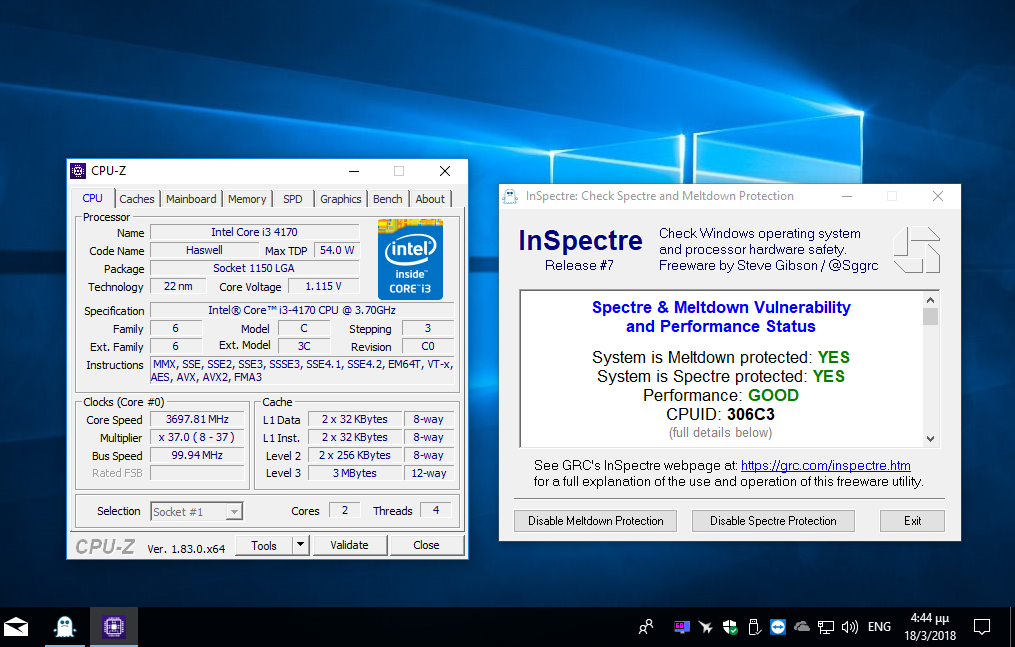
Task: Click the ENG language indicator in taskbar
Action: [879, 626]
